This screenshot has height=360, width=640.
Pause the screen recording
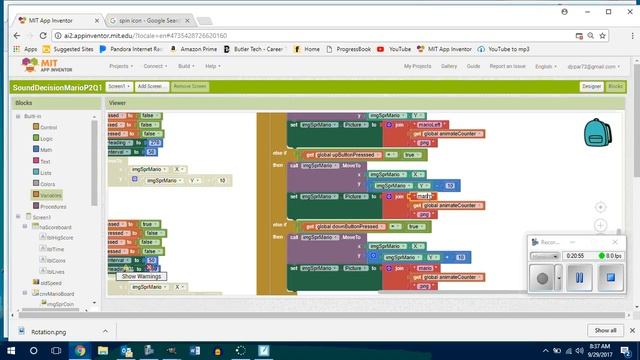point(579,278)
